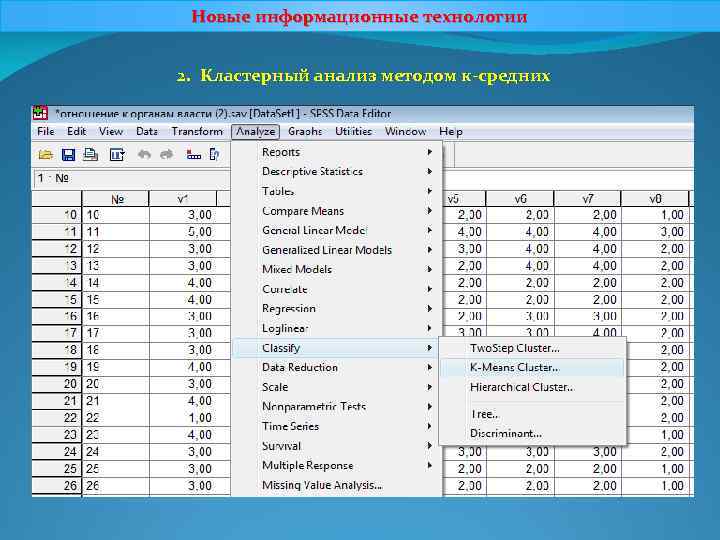Expand the Scale submenu
720x540 pixels.
337,387
